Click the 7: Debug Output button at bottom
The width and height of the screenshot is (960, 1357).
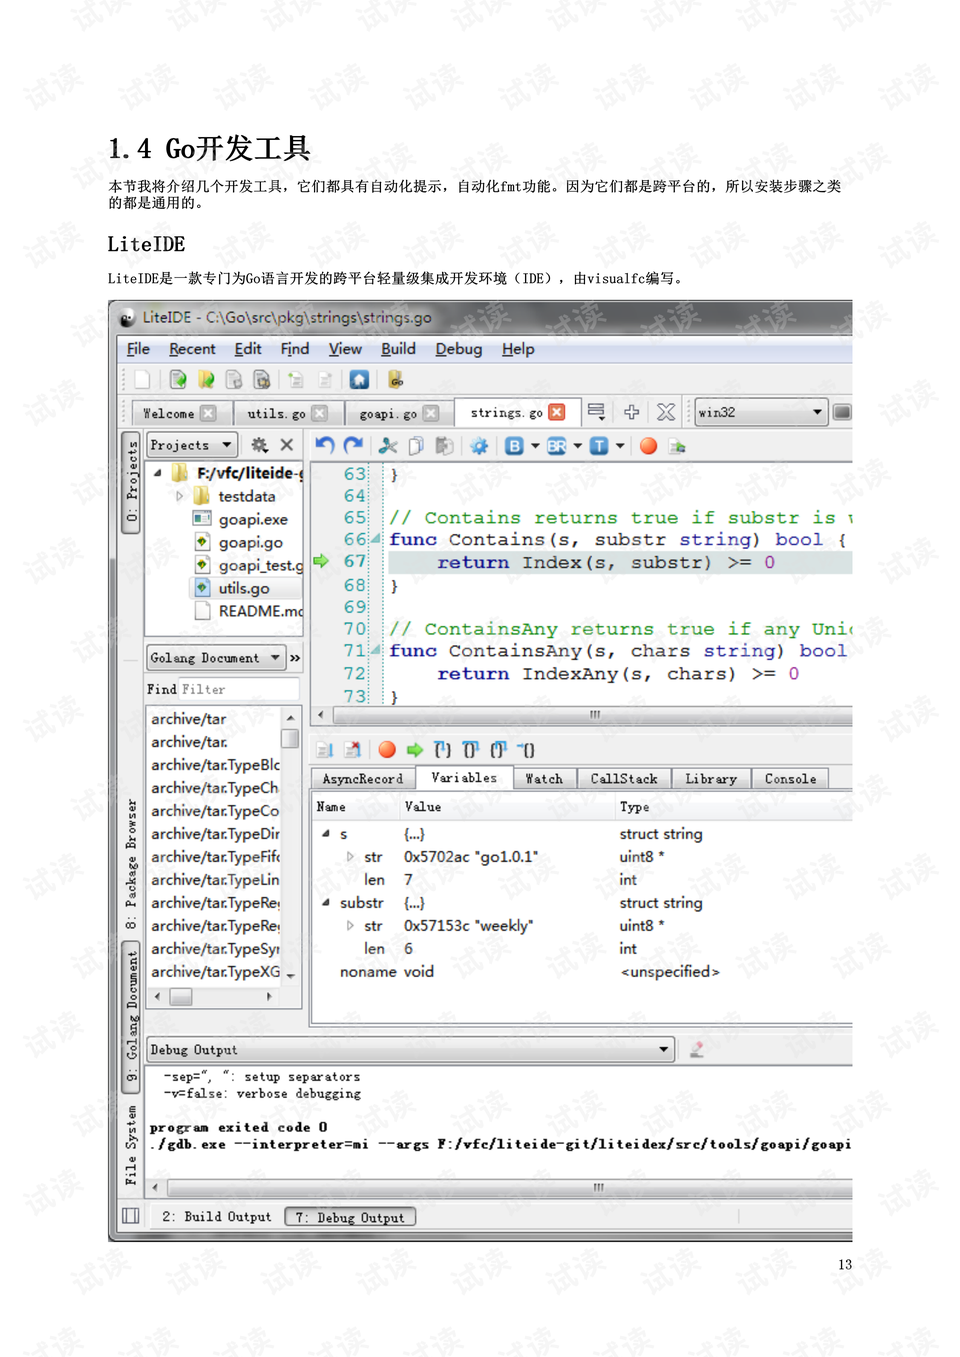349,1216
